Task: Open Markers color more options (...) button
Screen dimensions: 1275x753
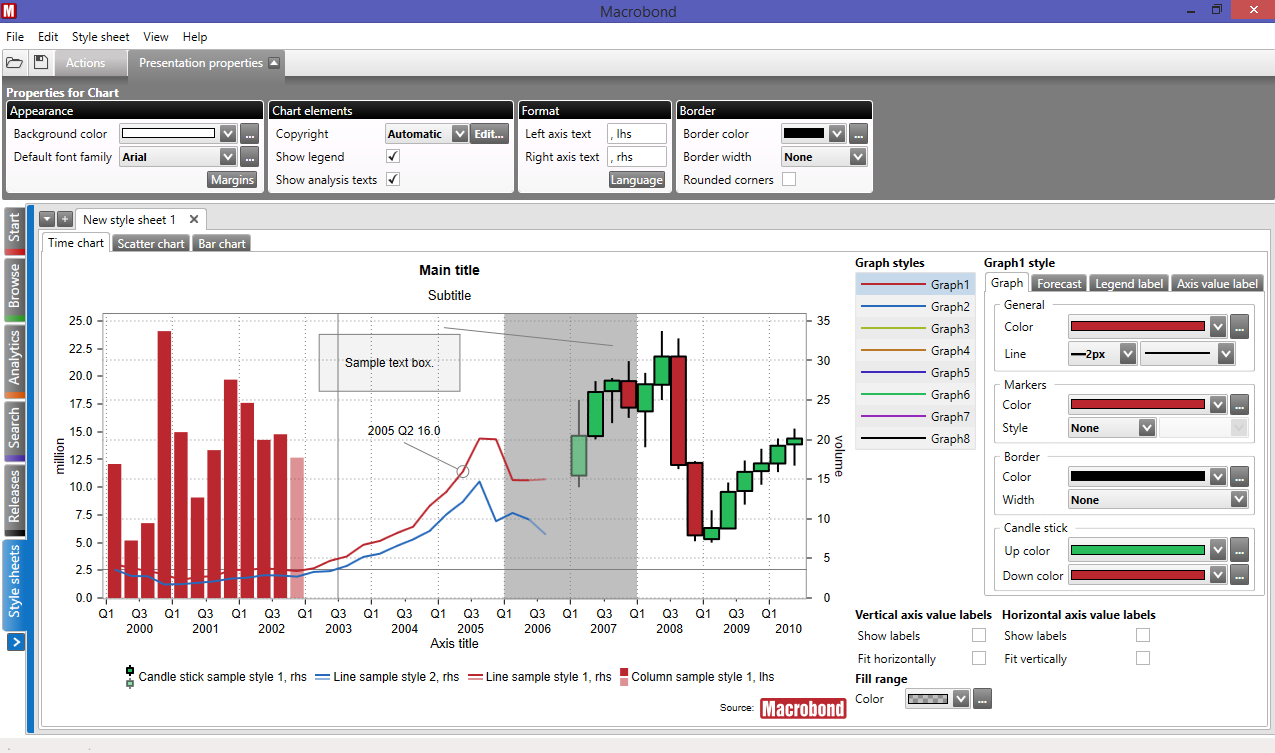Action: [1240, 405]
